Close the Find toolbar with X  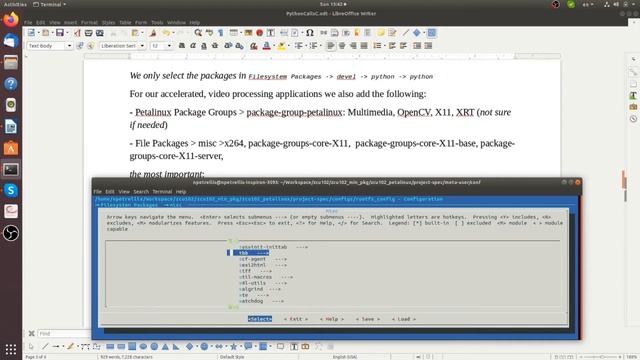click(x=31, y=333)
